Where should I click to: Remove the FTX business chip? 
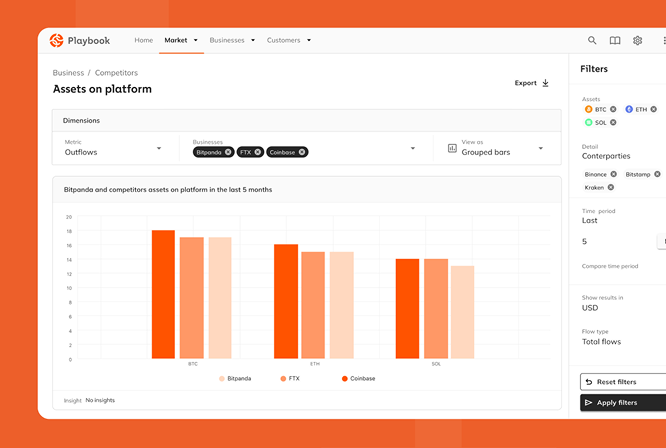pyautogui.click(x=258, y=152)
